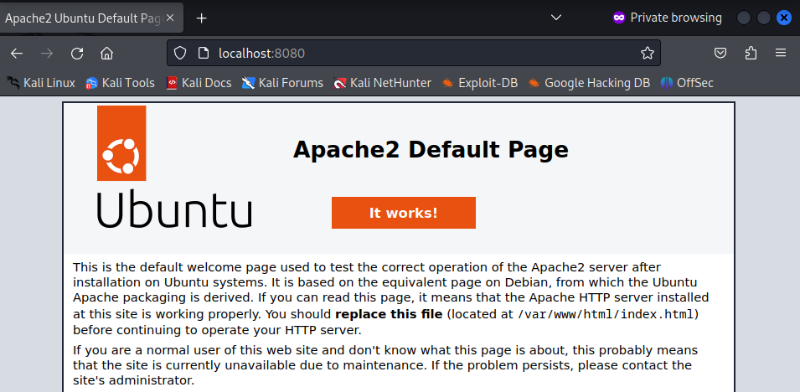Screen dimensions: 800x392
Task: Close the browser window with blue X
Action: pos(784,18)
